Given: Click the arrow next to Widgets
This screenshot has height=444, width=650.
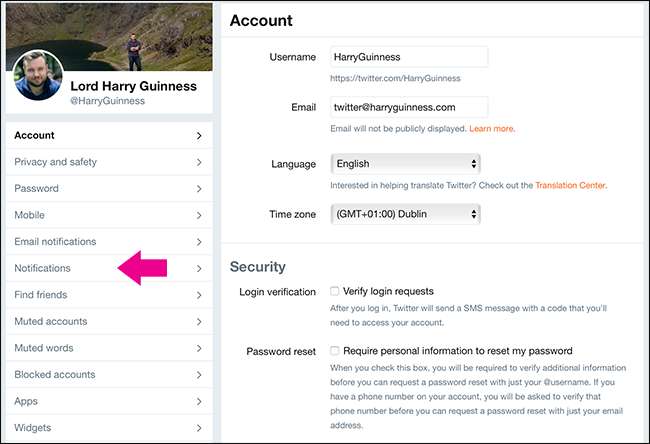Looking at the screenshot, I should [199, 428].
